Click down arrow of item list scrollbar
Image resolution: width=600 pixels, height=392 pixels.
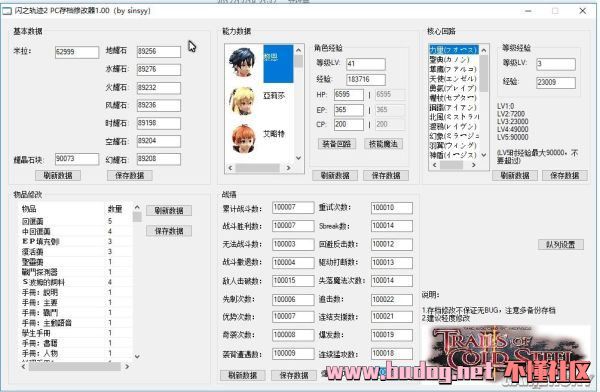137,356
